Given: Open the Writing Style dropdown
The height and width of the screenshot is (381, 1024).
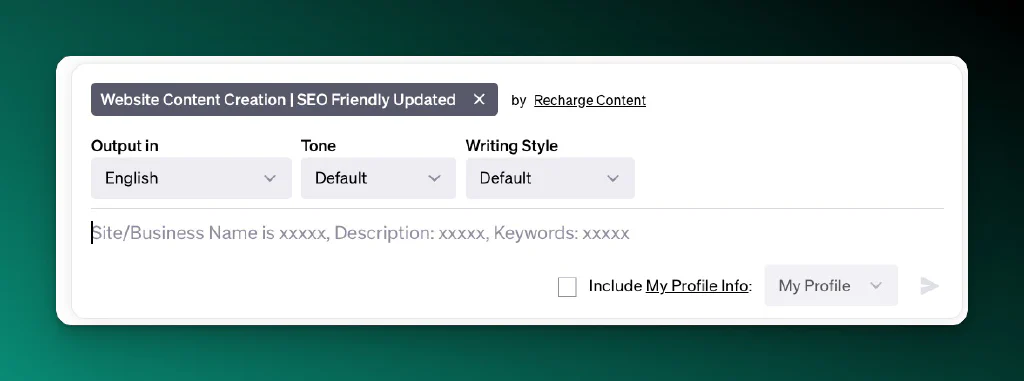Looking at the screenshot, I should pos(550,178).
